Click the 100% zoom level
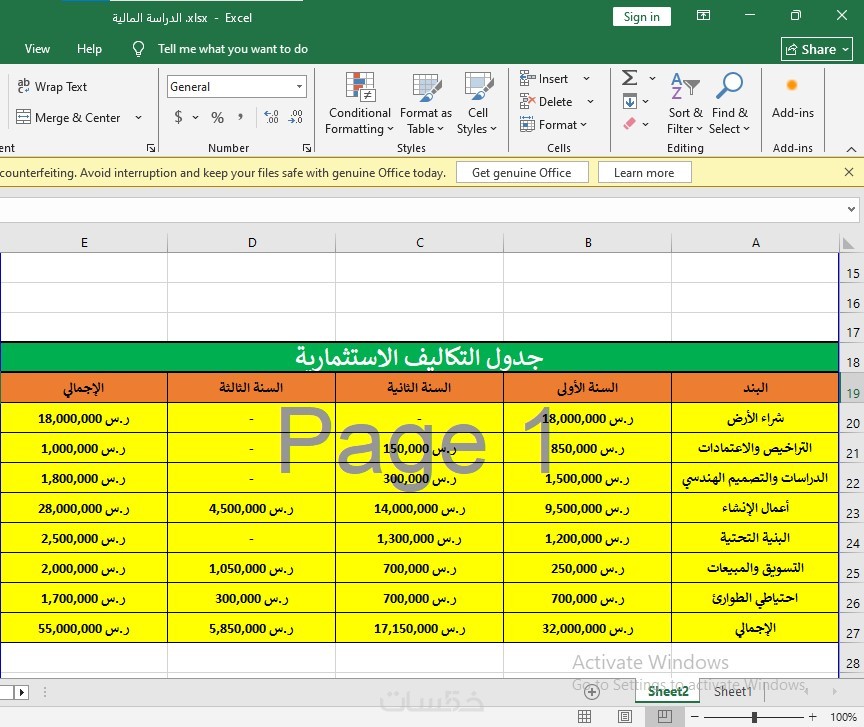The width and height of the screenshot is (864, 727). click(843, 717)
